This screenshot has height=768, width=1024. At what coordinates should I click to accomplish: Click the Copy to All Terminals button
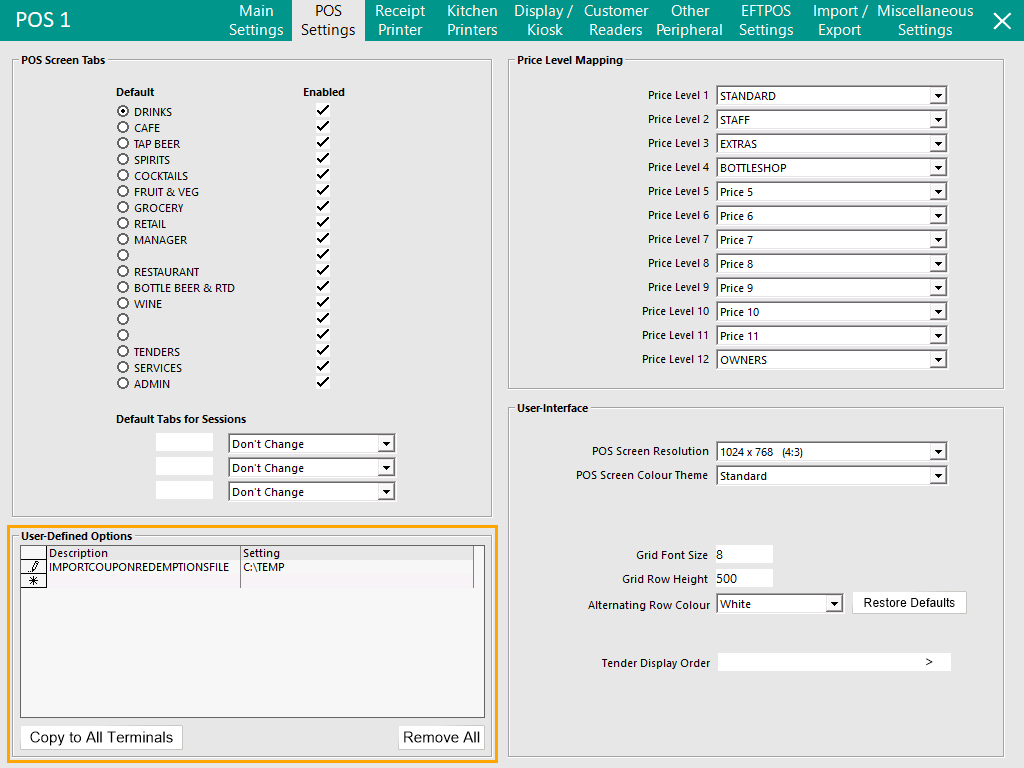[101, 737]
